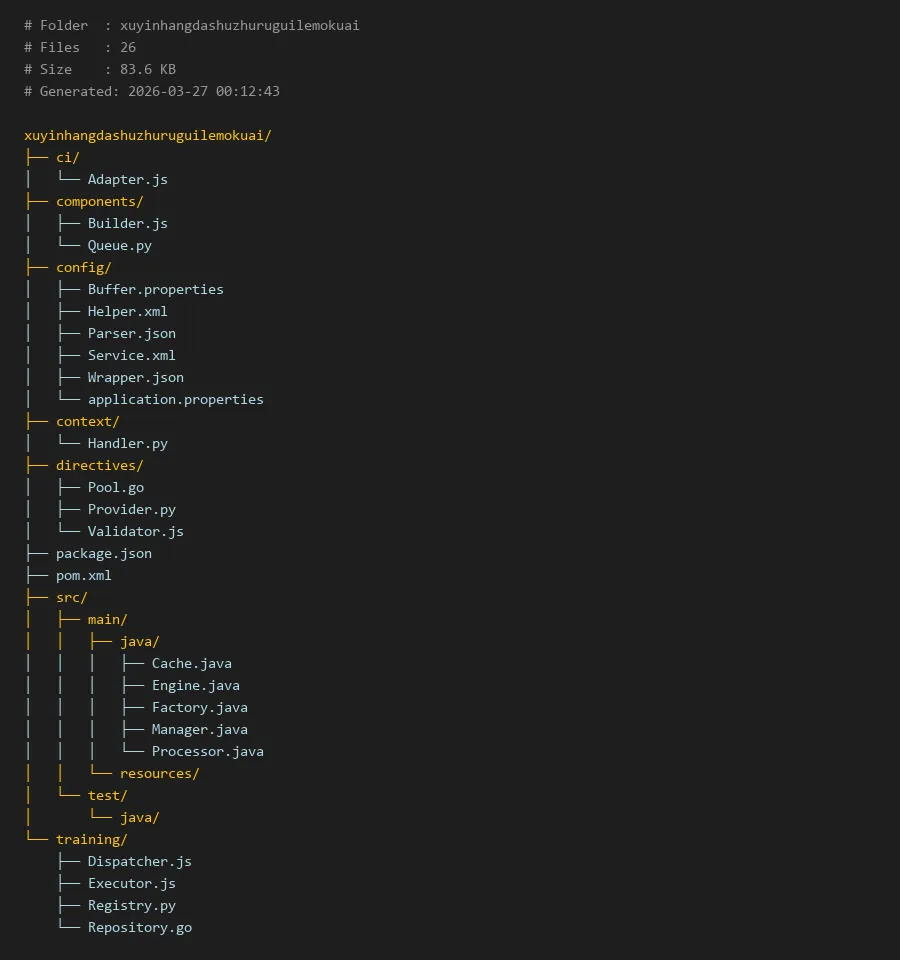Click application.properties entry
Viewport: 900px width, 960px height.
[x=175, y=399]
